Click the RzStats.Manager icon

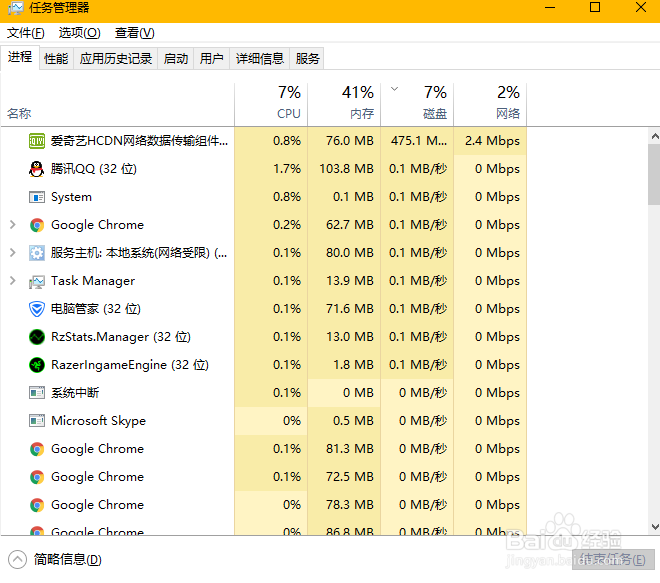click(x=37, y=337)
